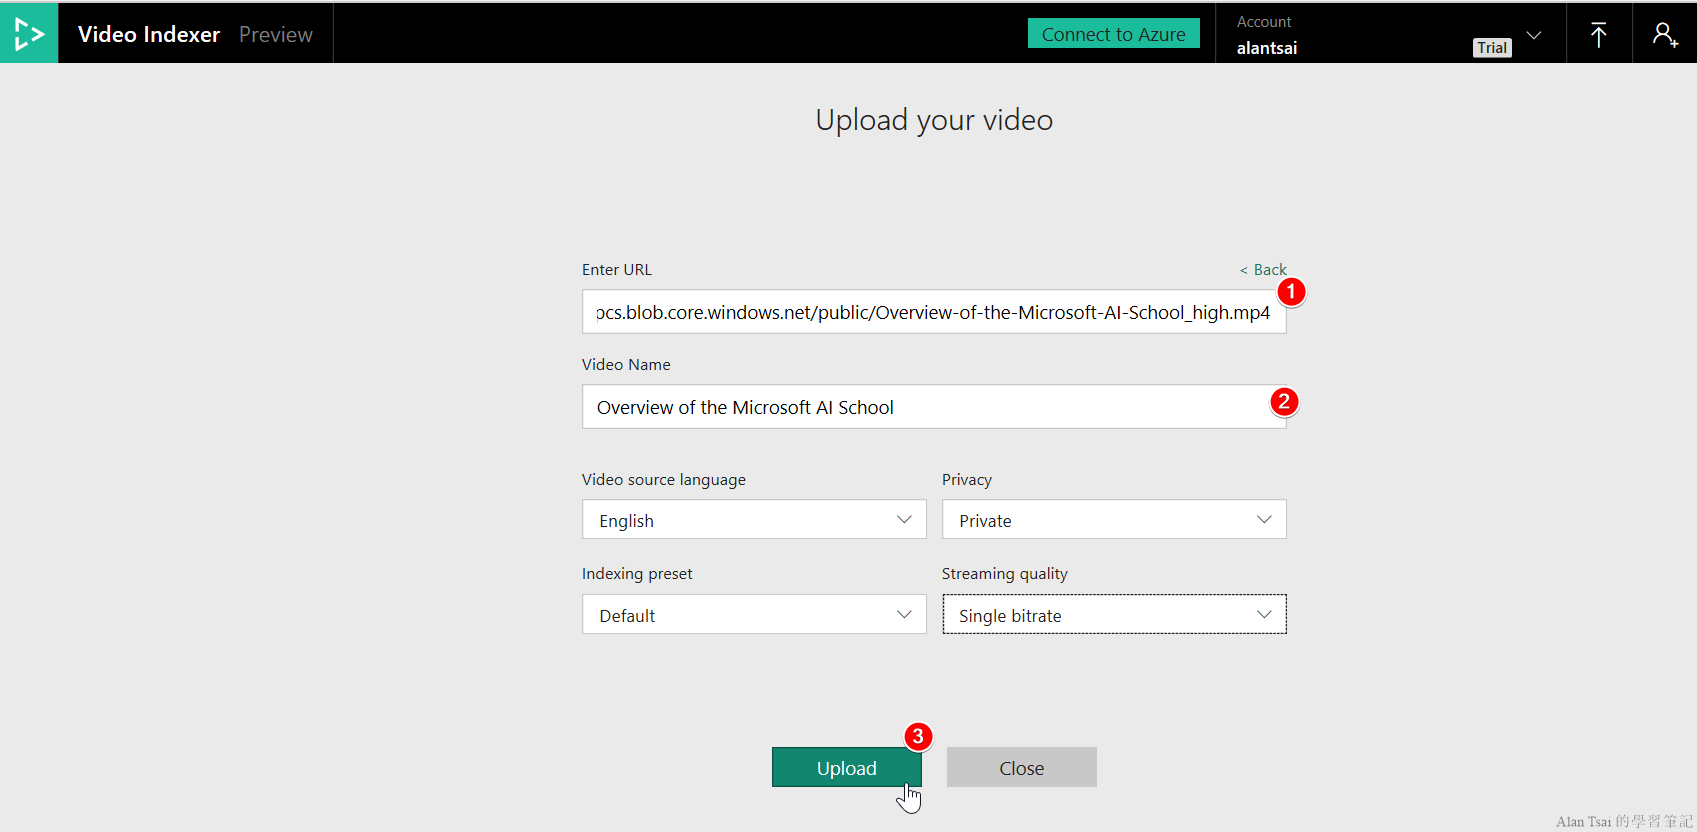1697x832 pixels.
Task: Open the Indexing preset dropdown
Action: click(x=754, y=615)
